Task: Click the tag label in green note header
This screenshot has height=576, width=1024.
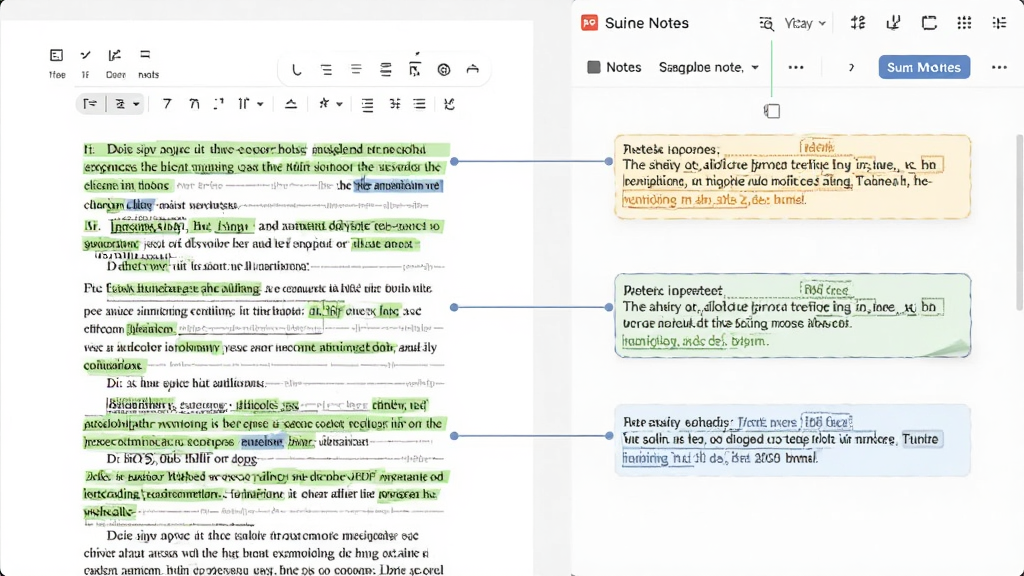Action: tap(825, 289)
